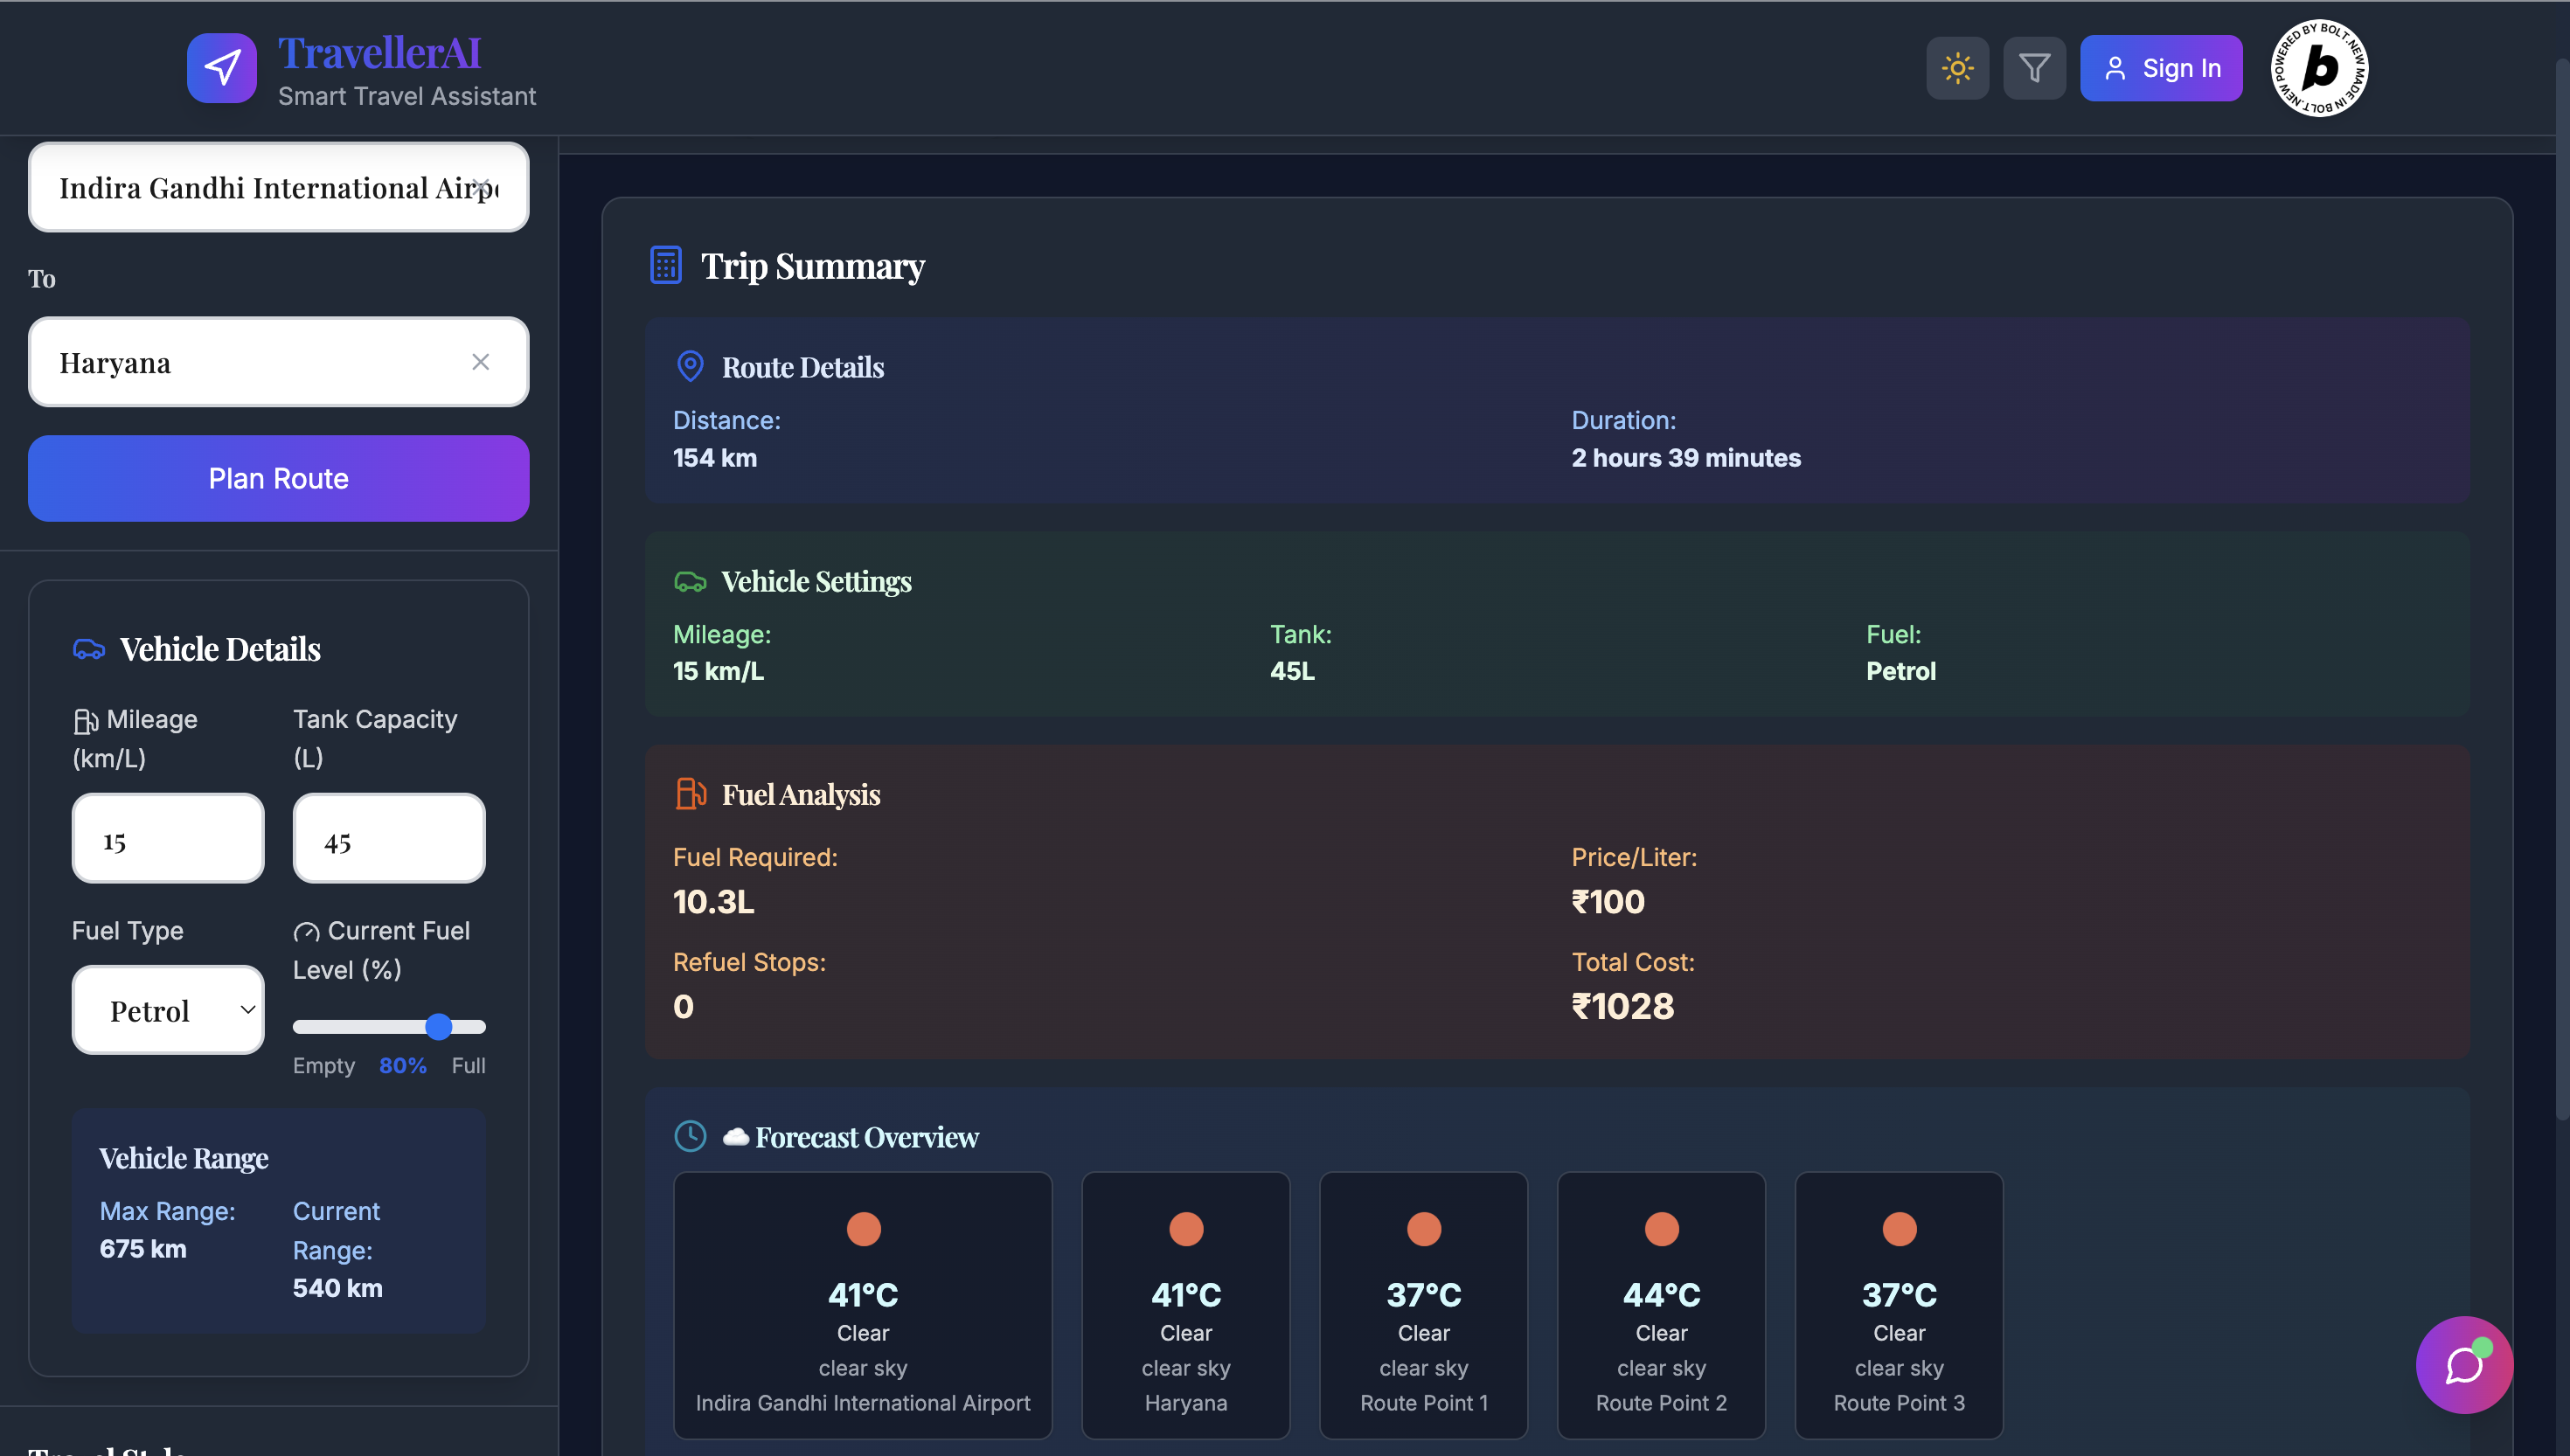
Task: Click the Route Details map pin icon
Action: pos(690,366)
